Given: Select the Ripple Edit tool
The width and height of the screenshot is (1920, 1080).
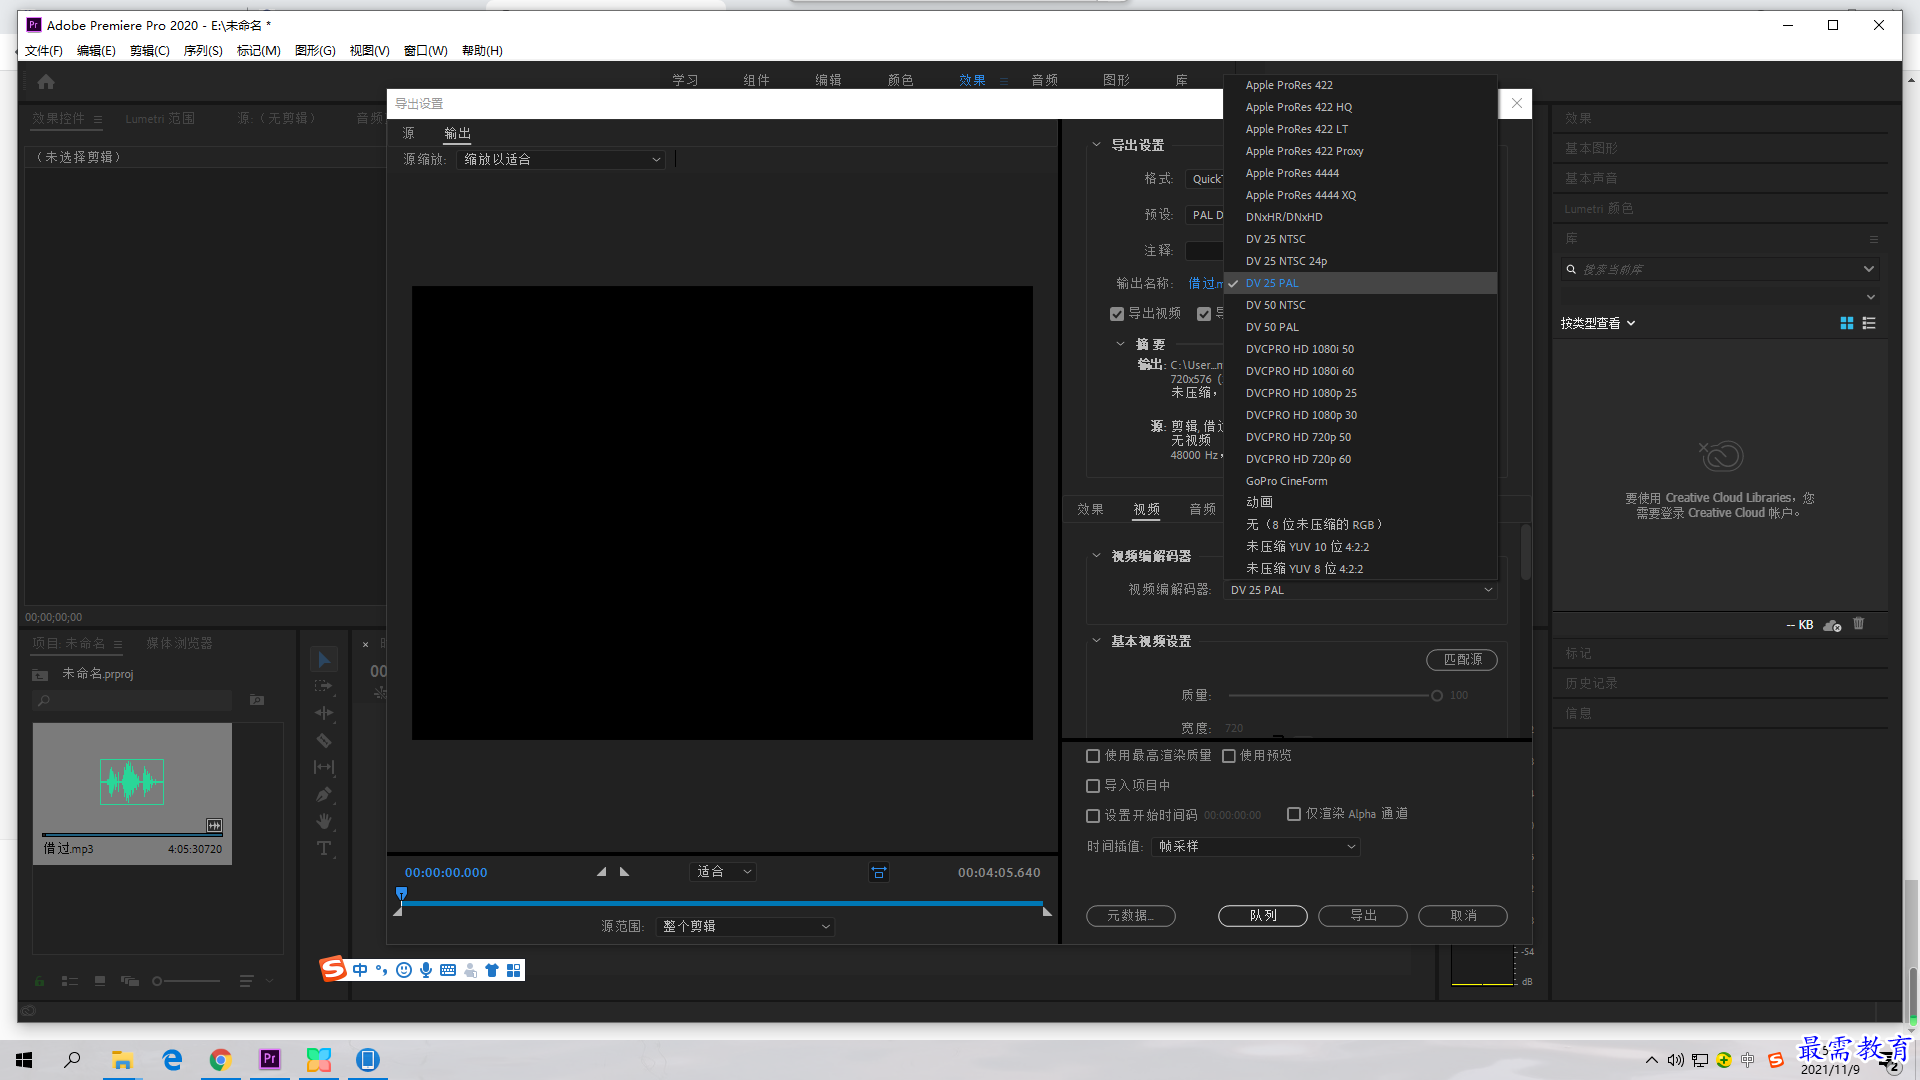Looking at the screenshot, I should [x=324, y=713].
